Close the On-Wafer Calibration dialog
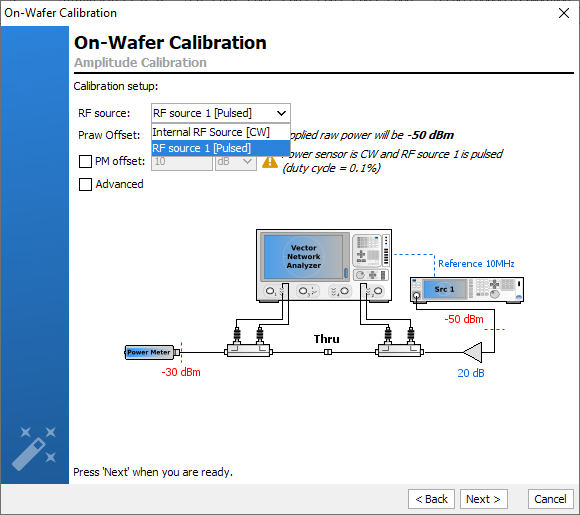The image size is (580, 515). pos(564,13)
